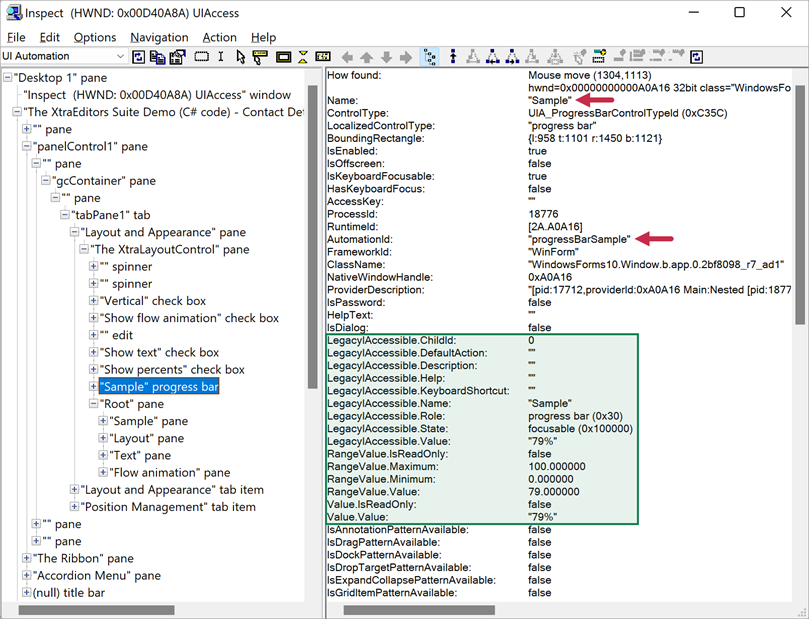Image resolution: width=810 pixels, height=619 pixels.
Task: Click the back navigation arrow icon
Action: point(347,56)
